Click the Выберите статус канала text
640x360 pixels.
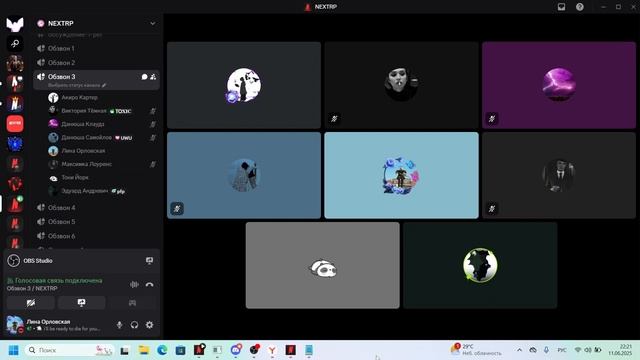74,85
